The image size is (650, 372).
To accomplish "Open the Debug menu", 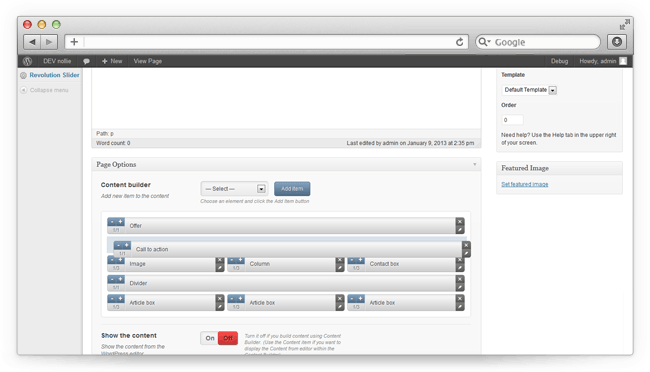I will [x=559, y=61].
